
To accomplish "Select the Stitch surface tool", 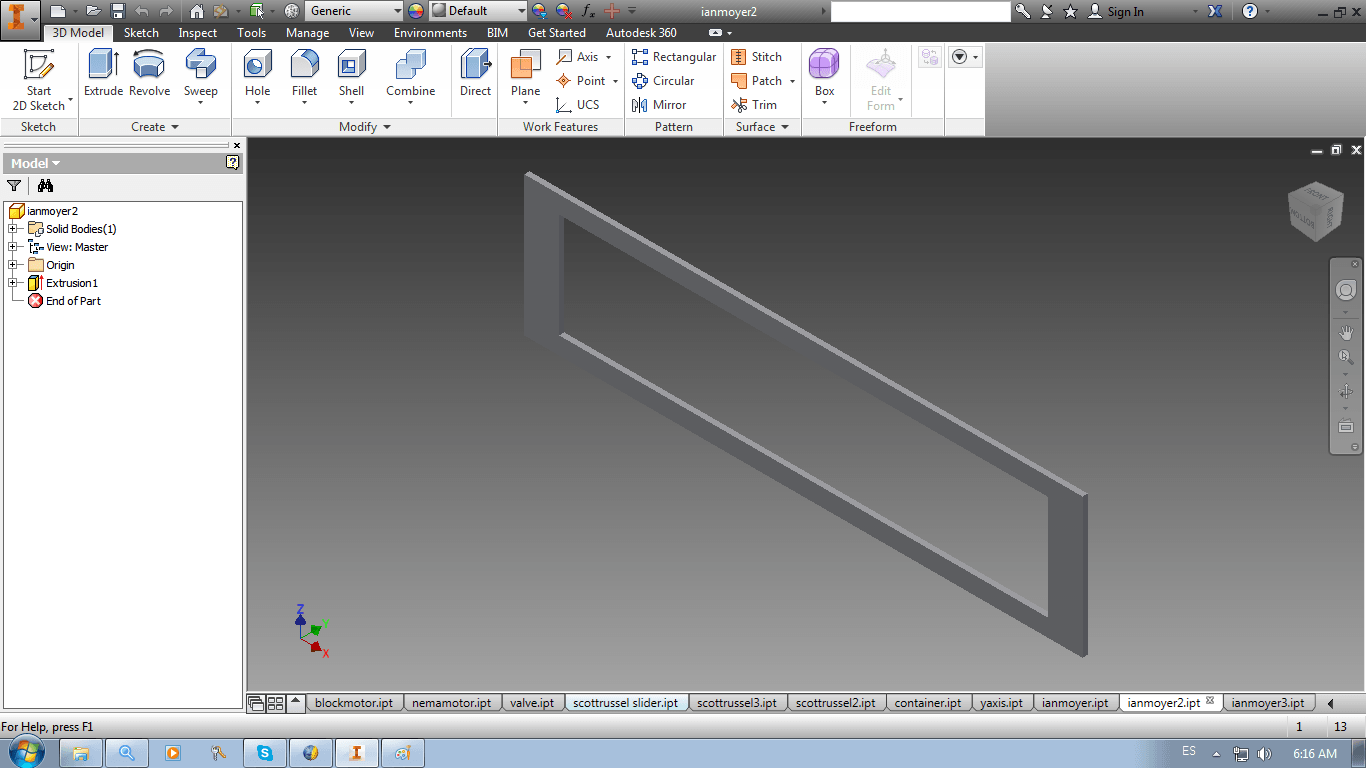I will pyautogui.click(x=757, y=57).
